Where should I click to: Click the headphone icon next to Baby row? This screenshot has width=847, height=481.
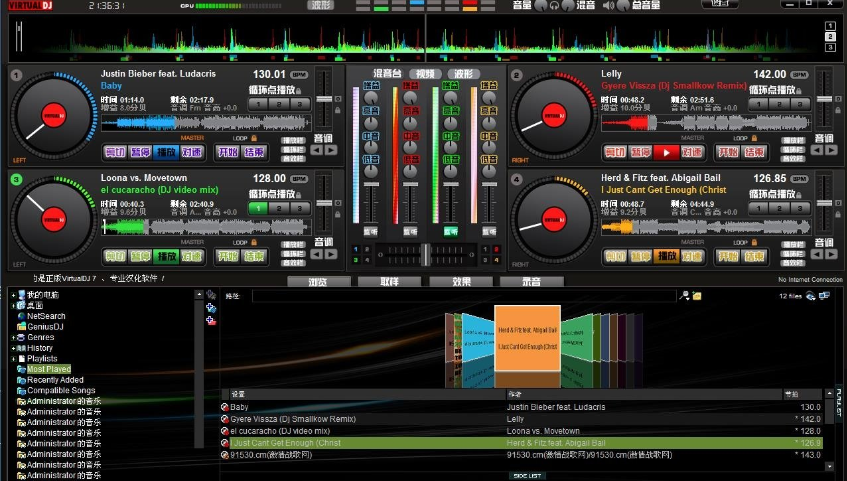(x=225, y=407)
